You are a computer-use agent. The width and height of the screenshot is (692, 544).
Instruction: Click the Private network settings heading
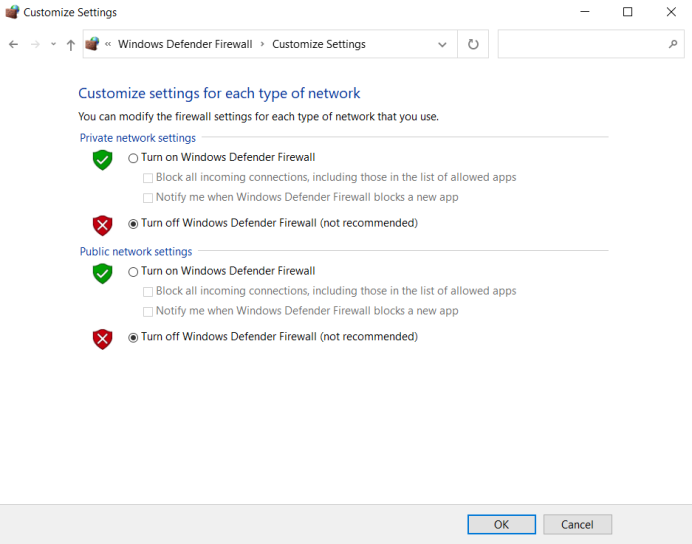coord(138,138)
